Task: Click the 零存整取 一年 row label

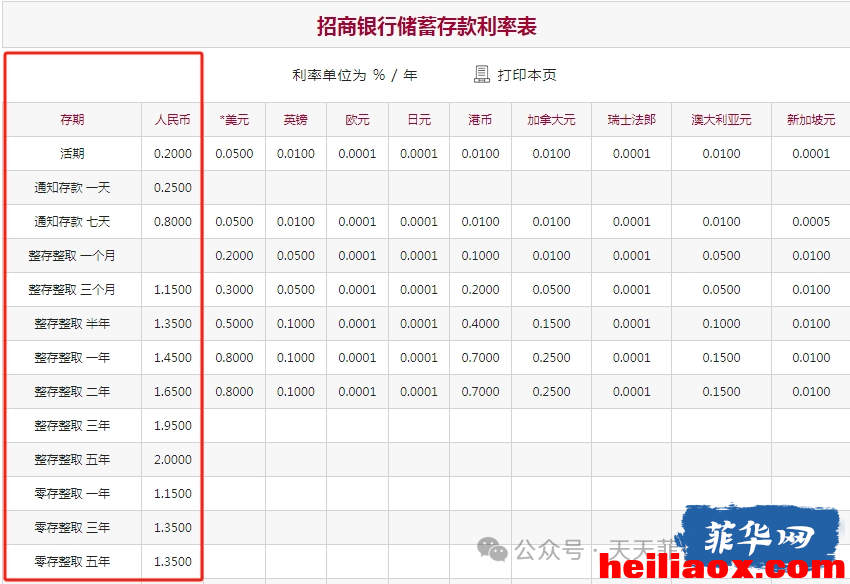Action: (72, 493)
